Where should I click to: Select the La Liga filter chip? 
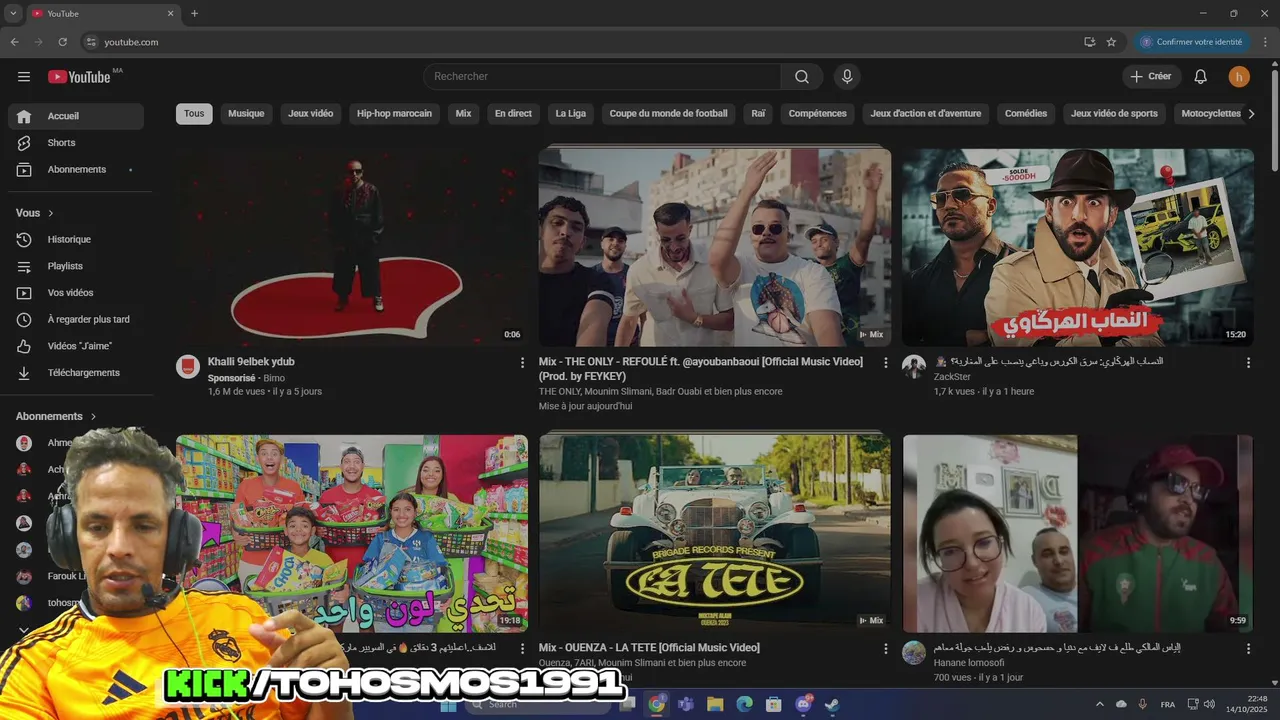(571, 114)
